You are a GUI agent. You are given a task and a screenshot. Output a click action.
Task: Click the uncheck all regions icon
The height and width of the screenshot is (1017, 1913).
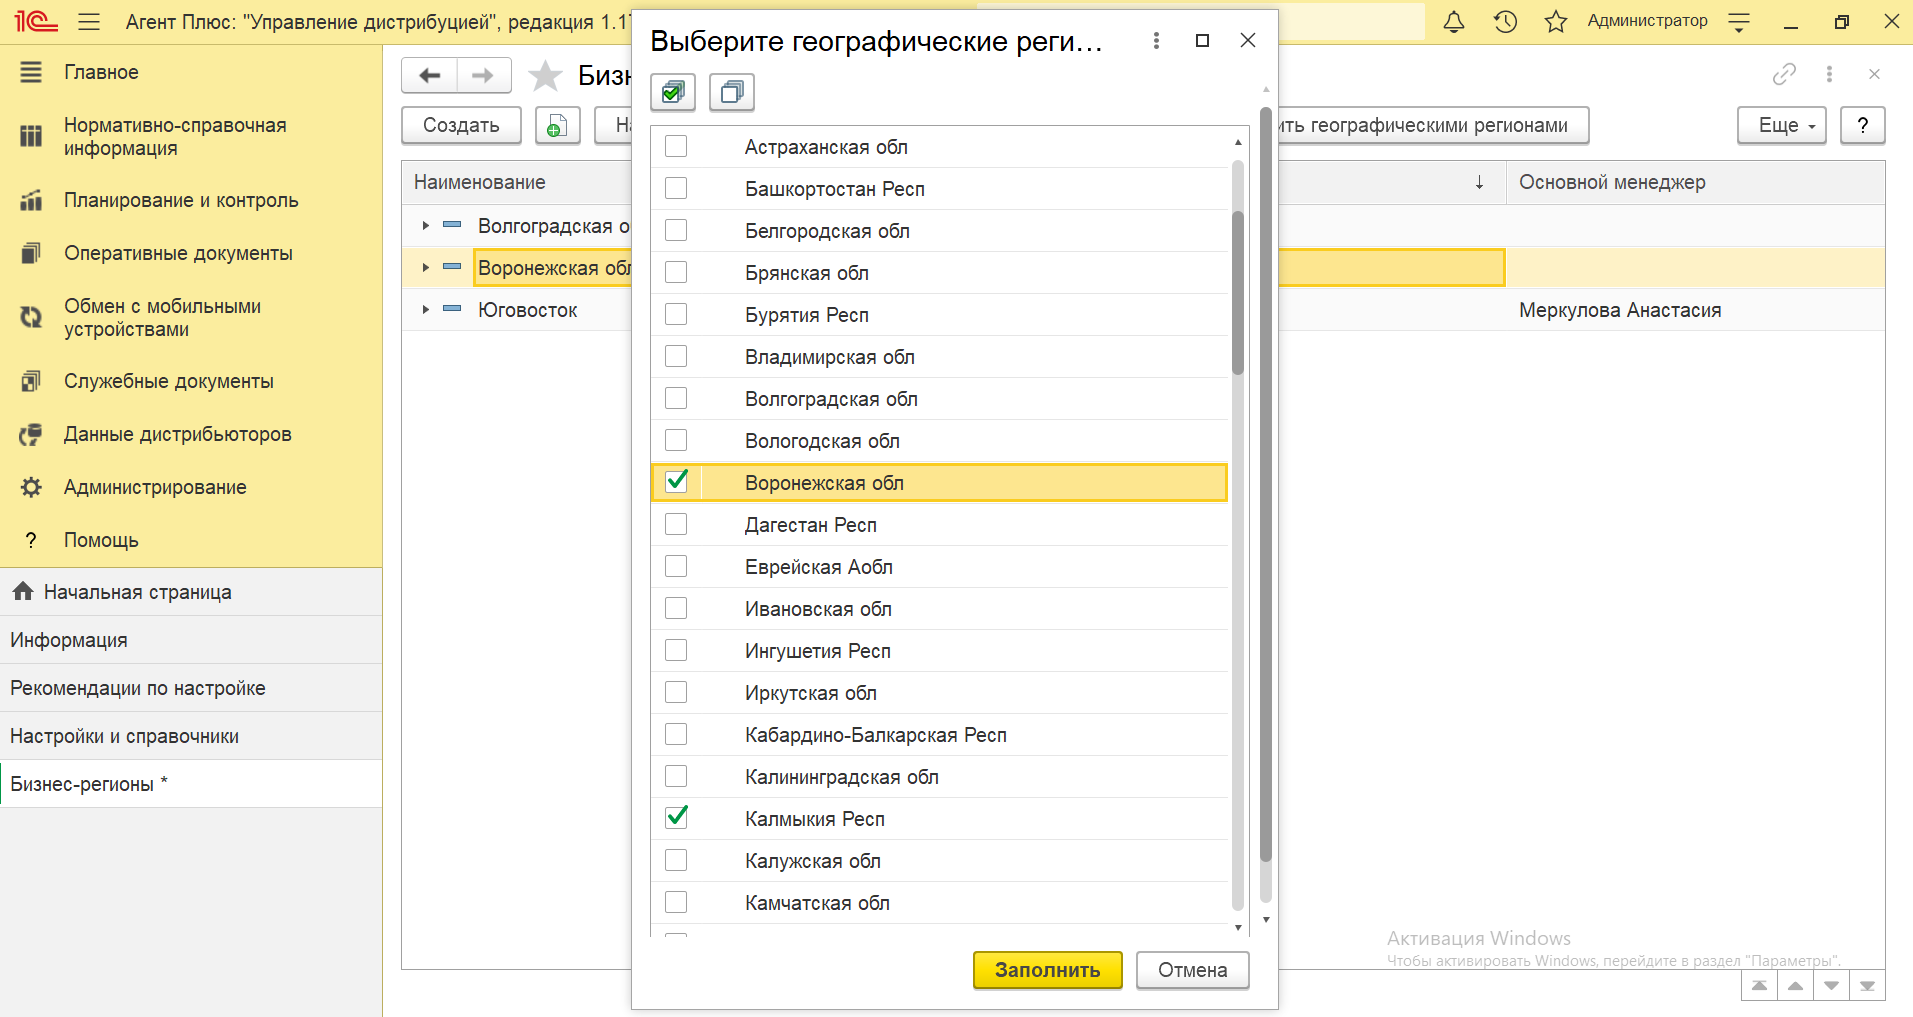(x=731, y=93)
